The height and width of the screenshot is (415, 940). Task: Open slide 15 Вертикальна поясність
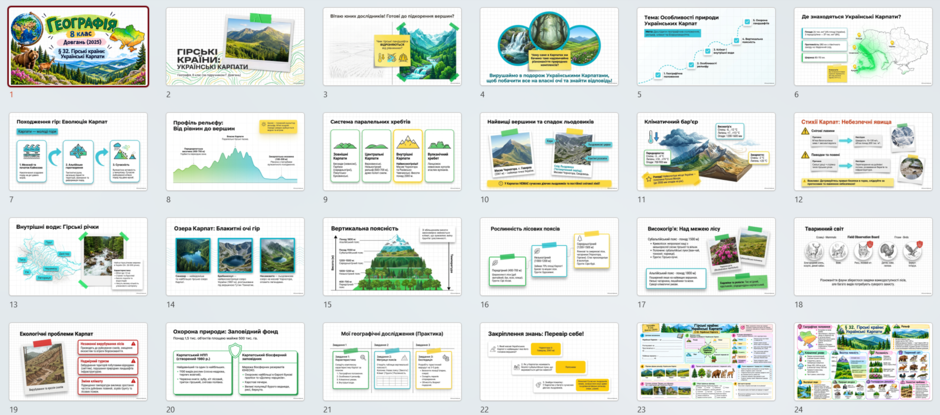(x=392, y=257)
